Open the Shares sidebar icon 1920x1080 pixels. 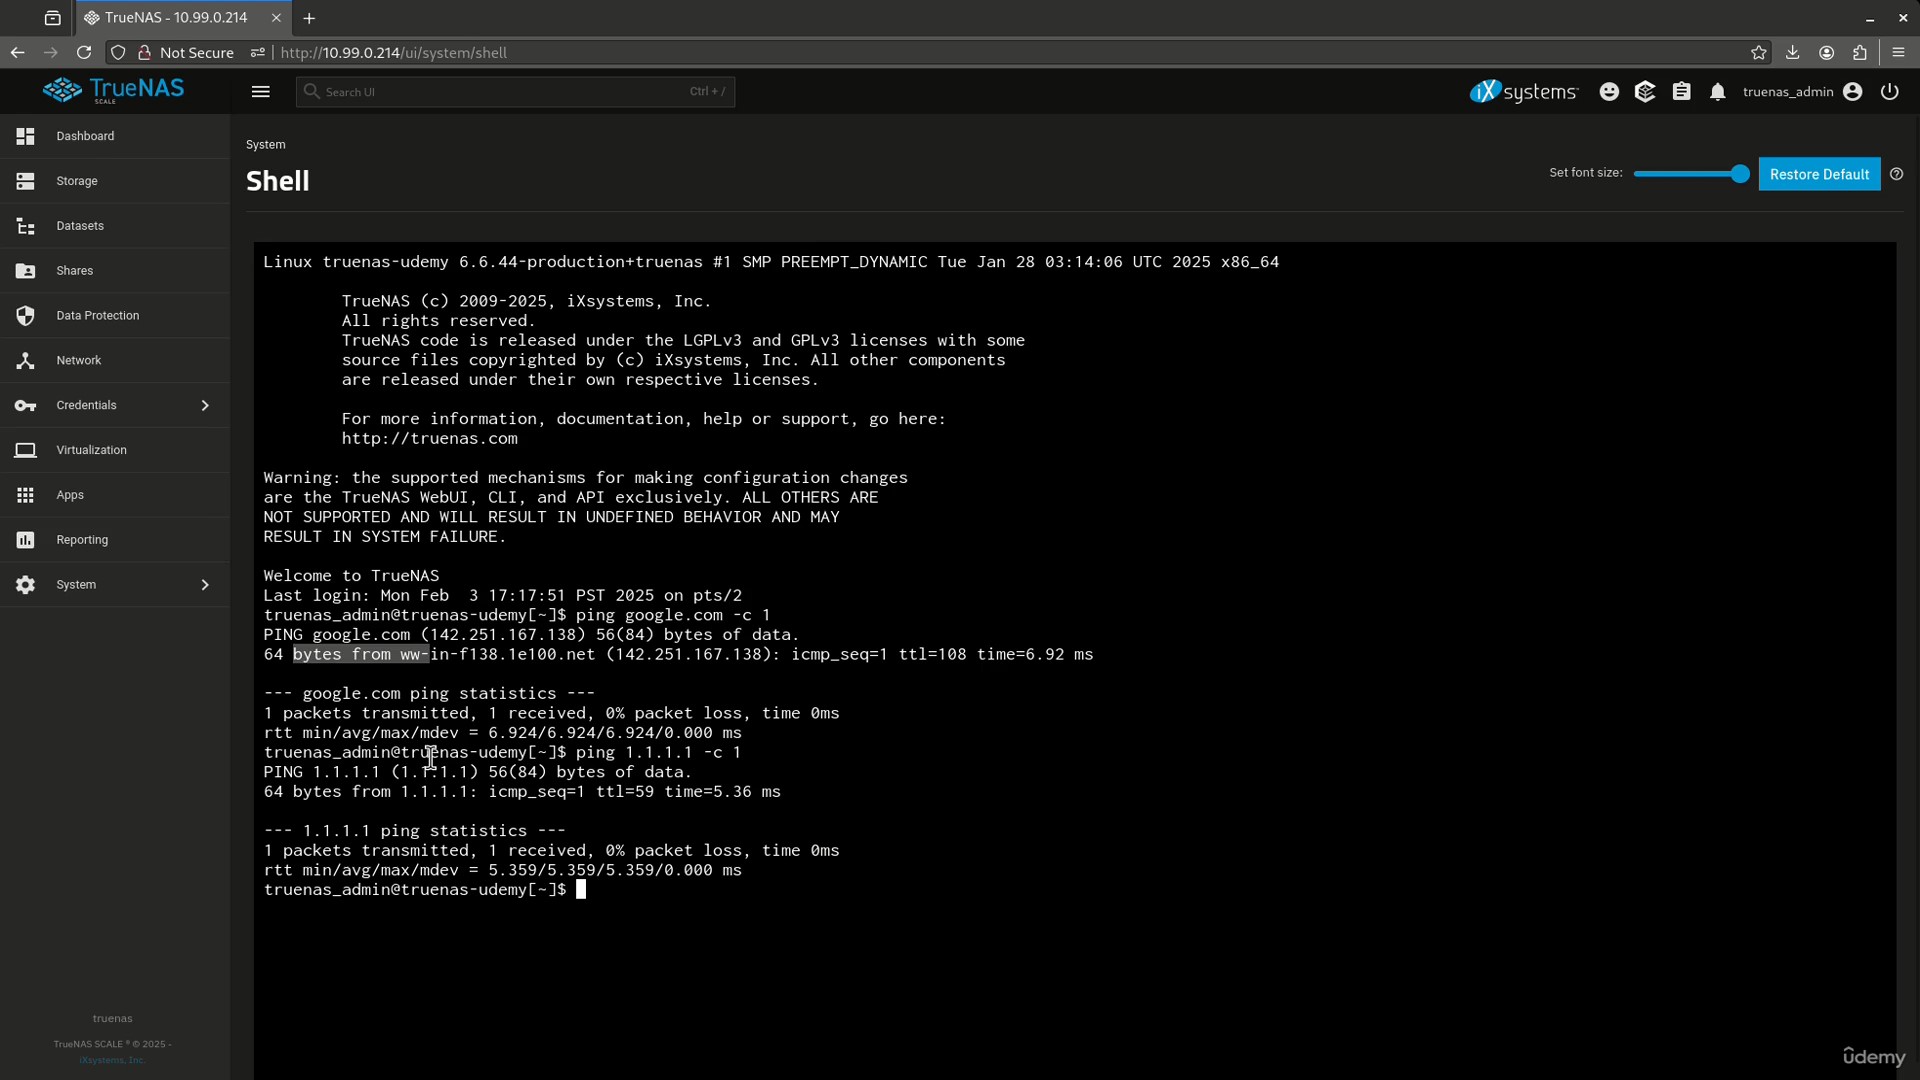point(25,271)
